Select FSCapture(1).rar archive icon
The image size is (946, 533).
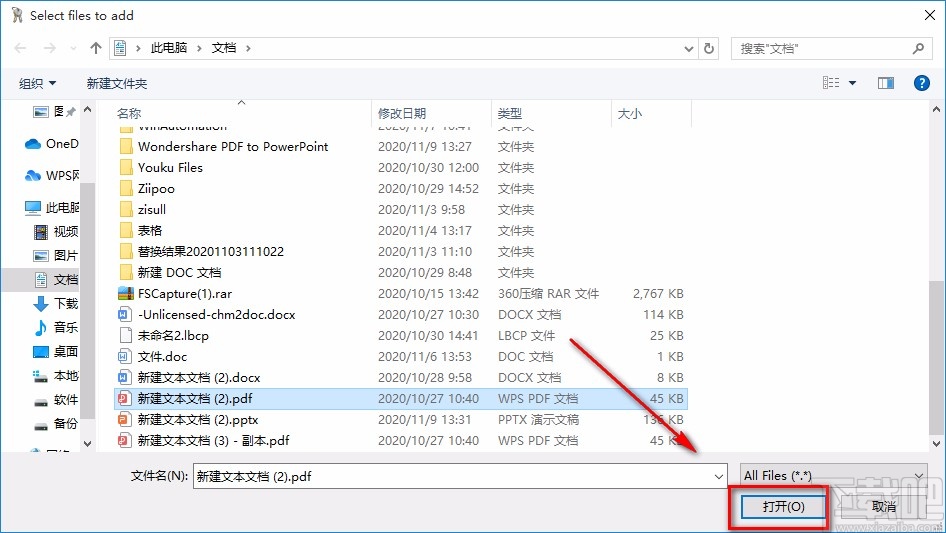125,293
